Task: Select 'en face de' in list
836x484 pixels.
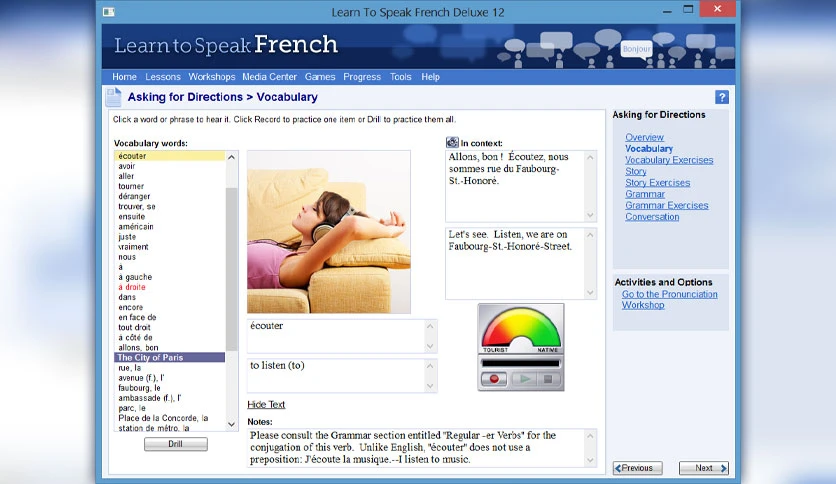Action: [170, 317]
